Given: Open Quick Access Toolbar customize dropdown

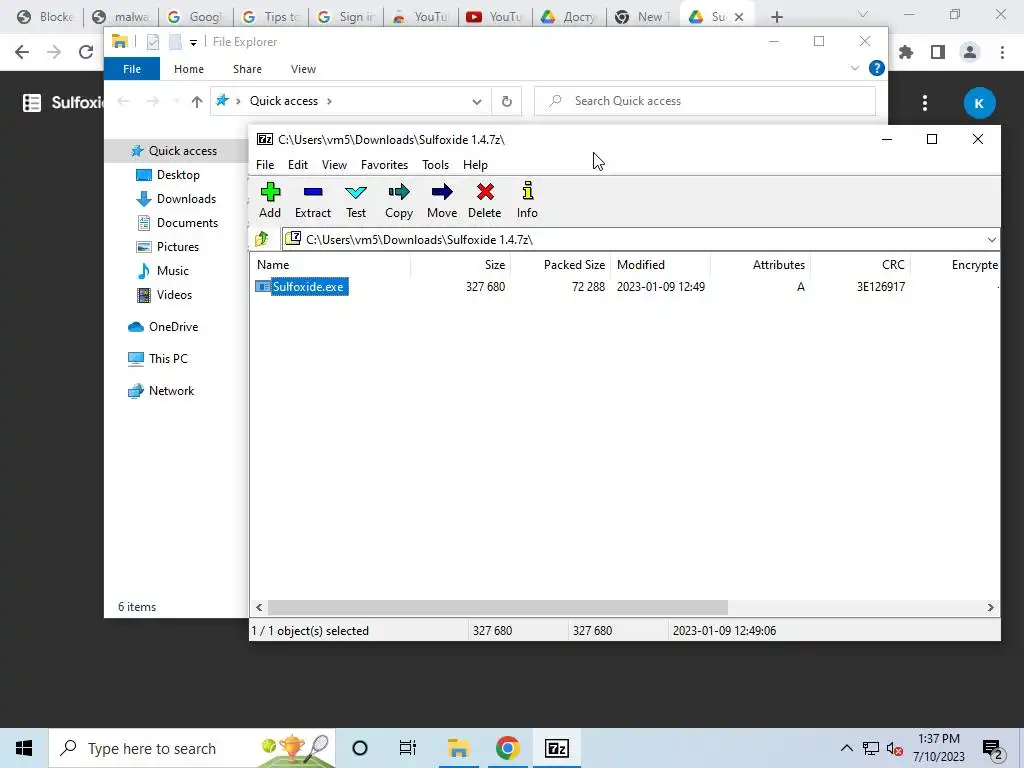Looking at the screenshot, I should tap(193, 42).
